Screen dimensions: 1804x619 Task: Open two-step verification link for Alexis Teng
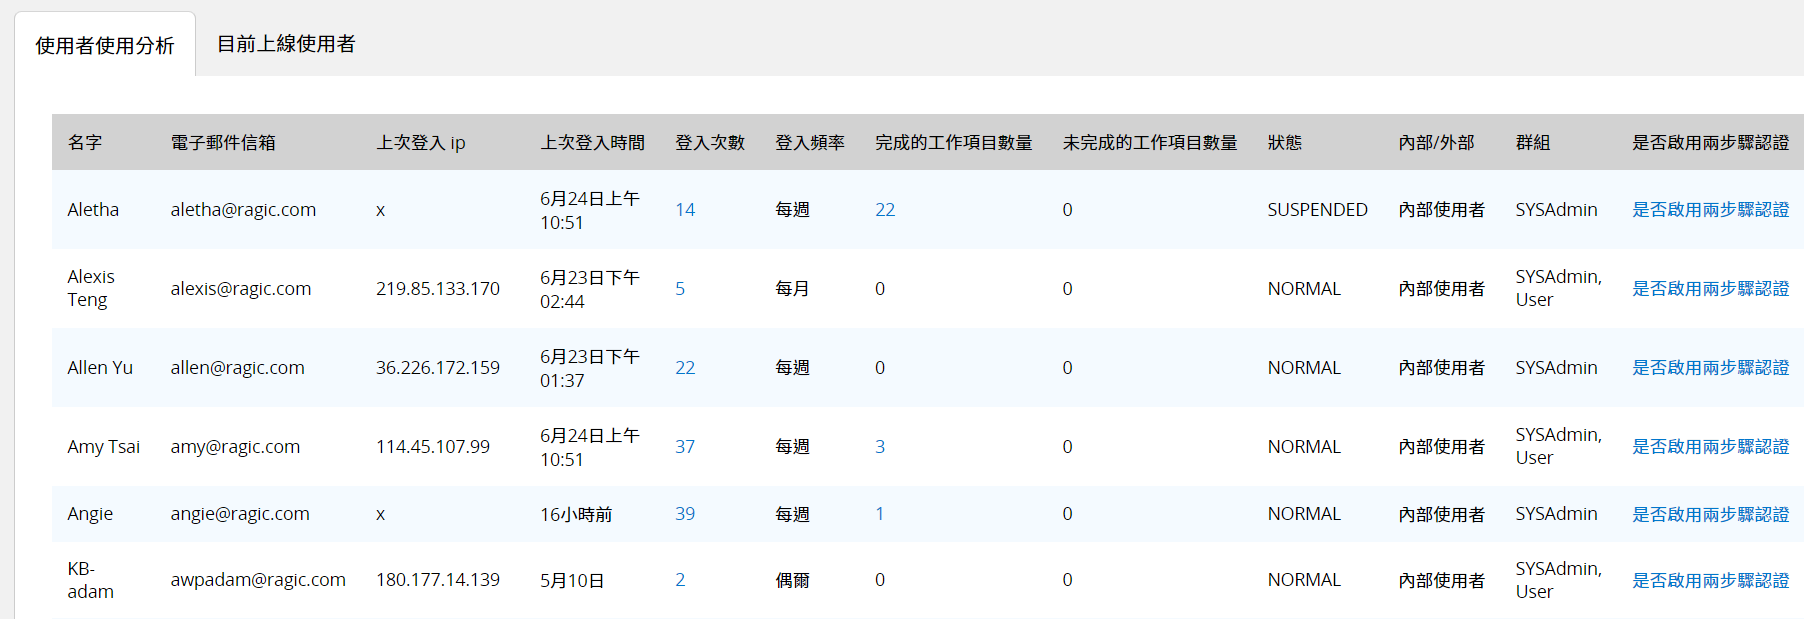pos(1710,289)
